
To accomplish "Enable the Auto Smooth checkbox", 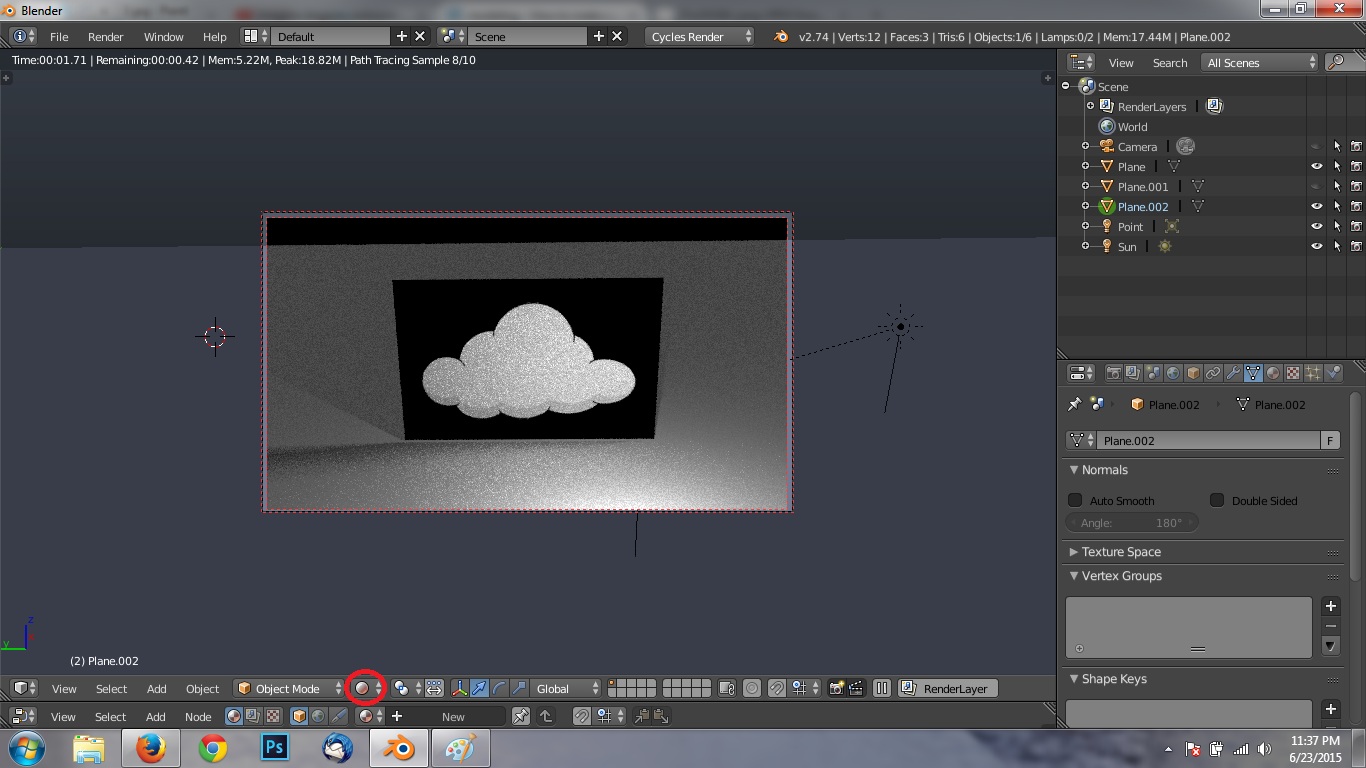I will [x=1075, y=500].
